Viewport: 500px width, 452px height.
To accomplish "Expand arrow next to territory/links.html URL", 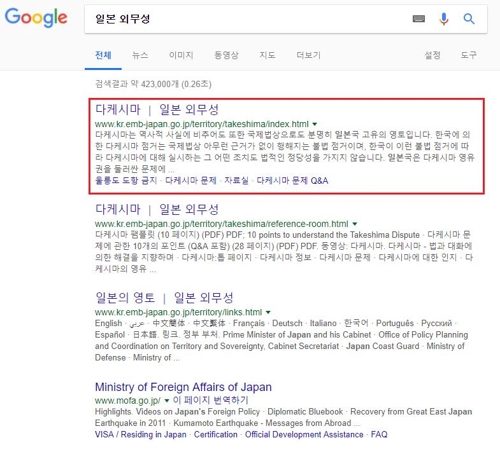I will pos(268,313).
